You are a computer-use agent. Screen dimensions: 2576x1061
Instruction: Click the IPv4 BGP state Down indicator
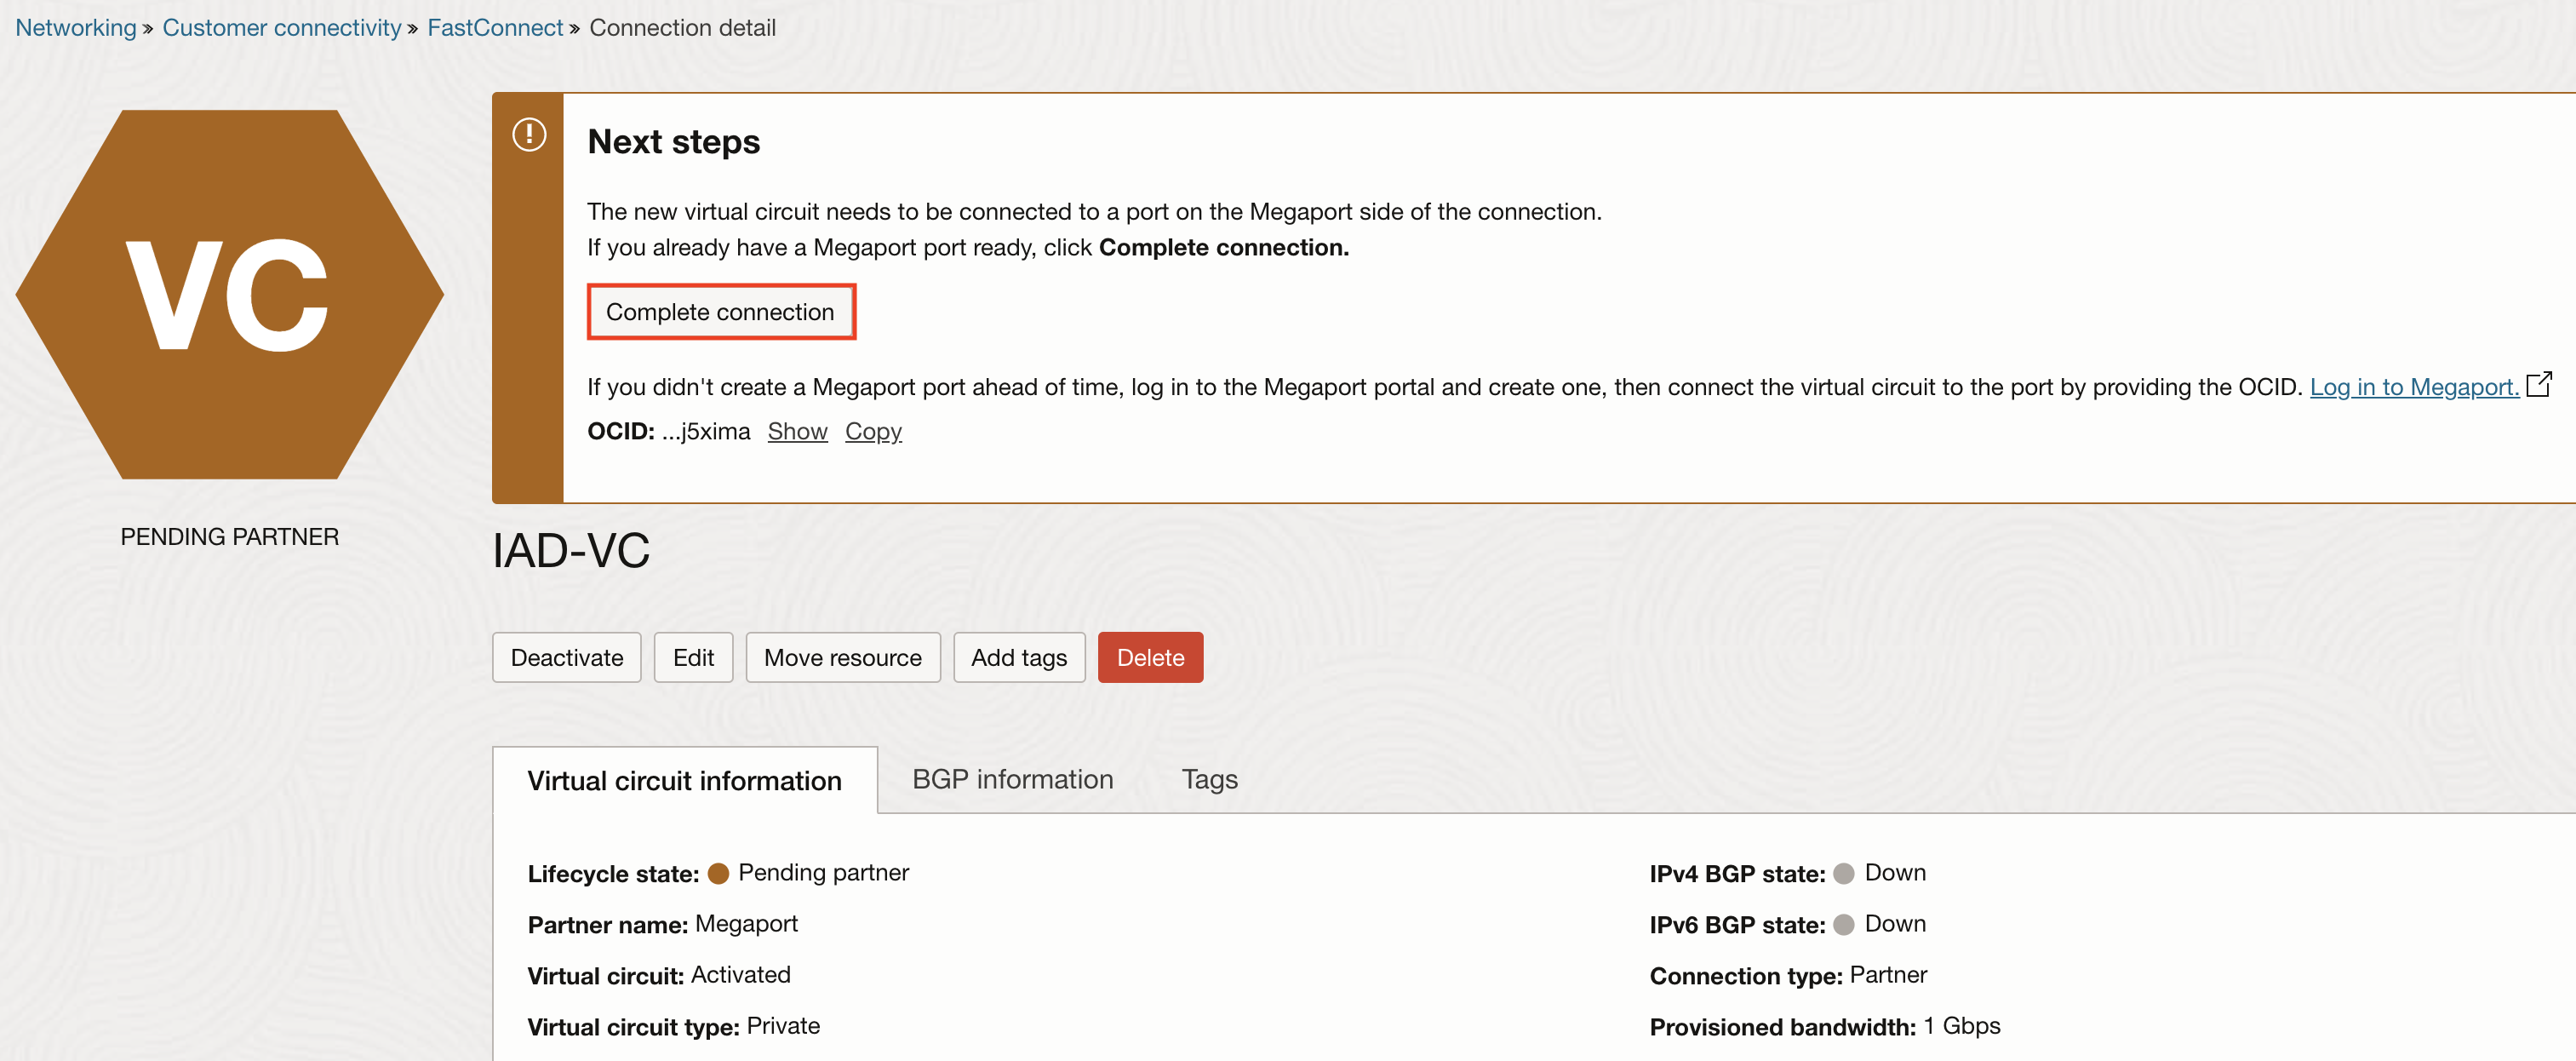(x=1845, y=873)
